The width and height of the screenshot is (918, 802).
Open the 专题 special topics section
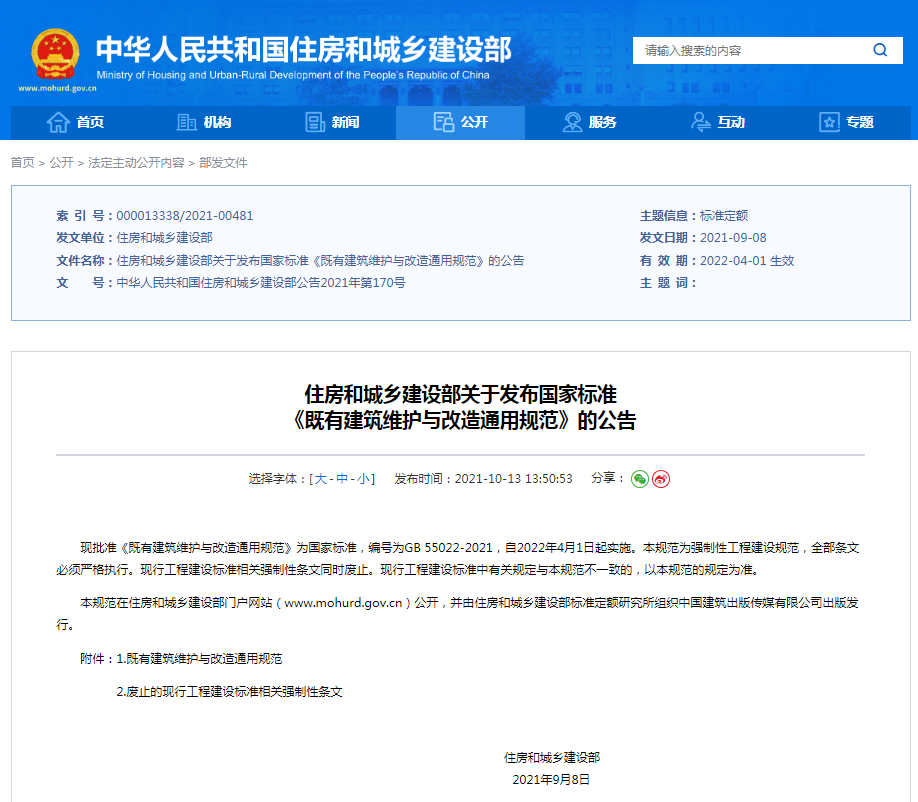(x=846, y=122)
